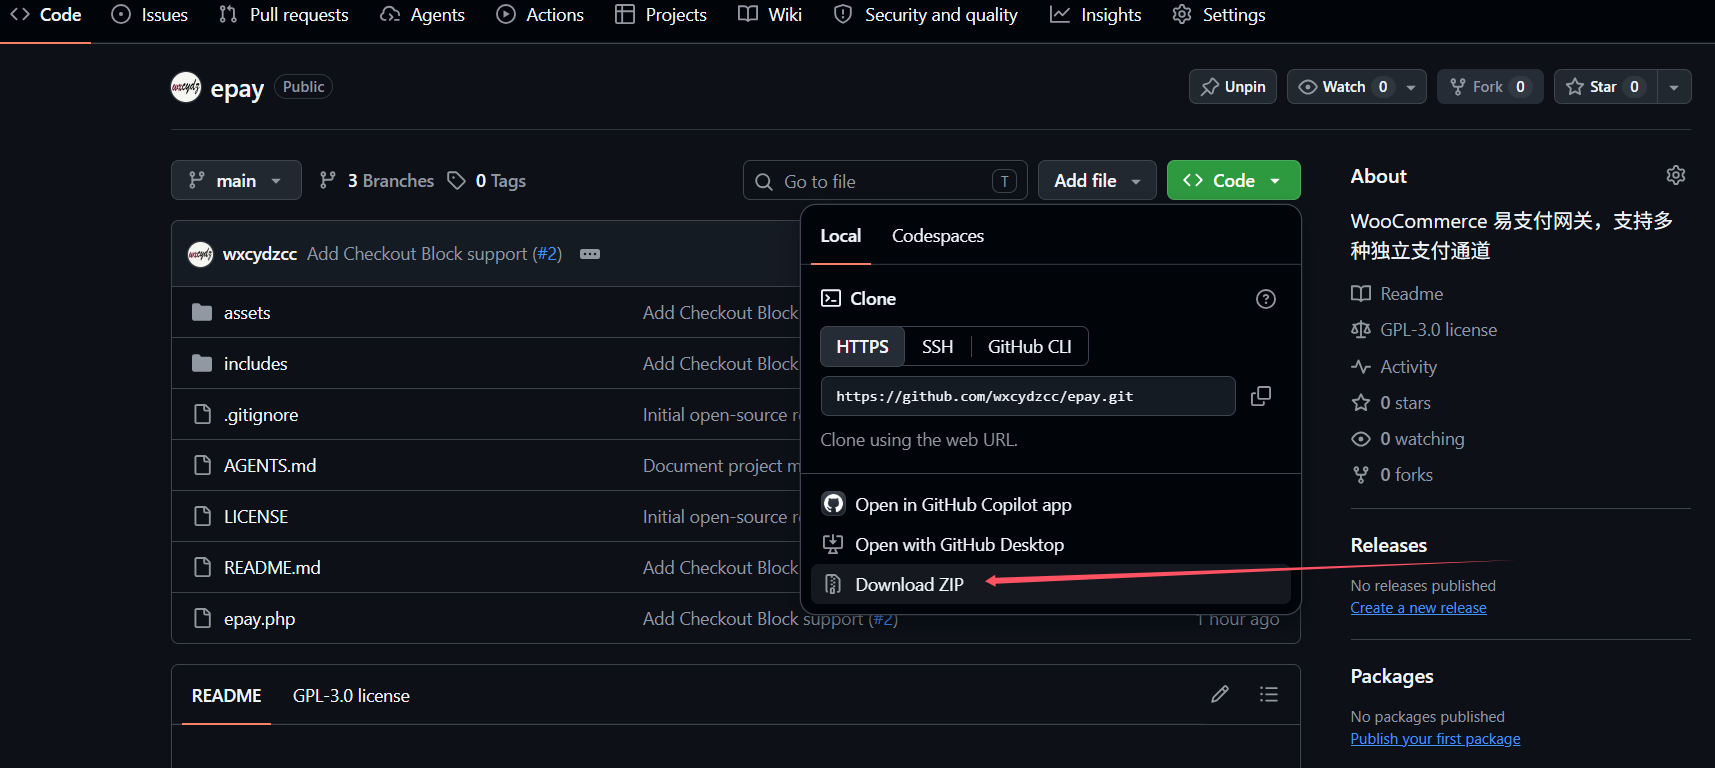Open the Security and quality tab

coord(926,15)
